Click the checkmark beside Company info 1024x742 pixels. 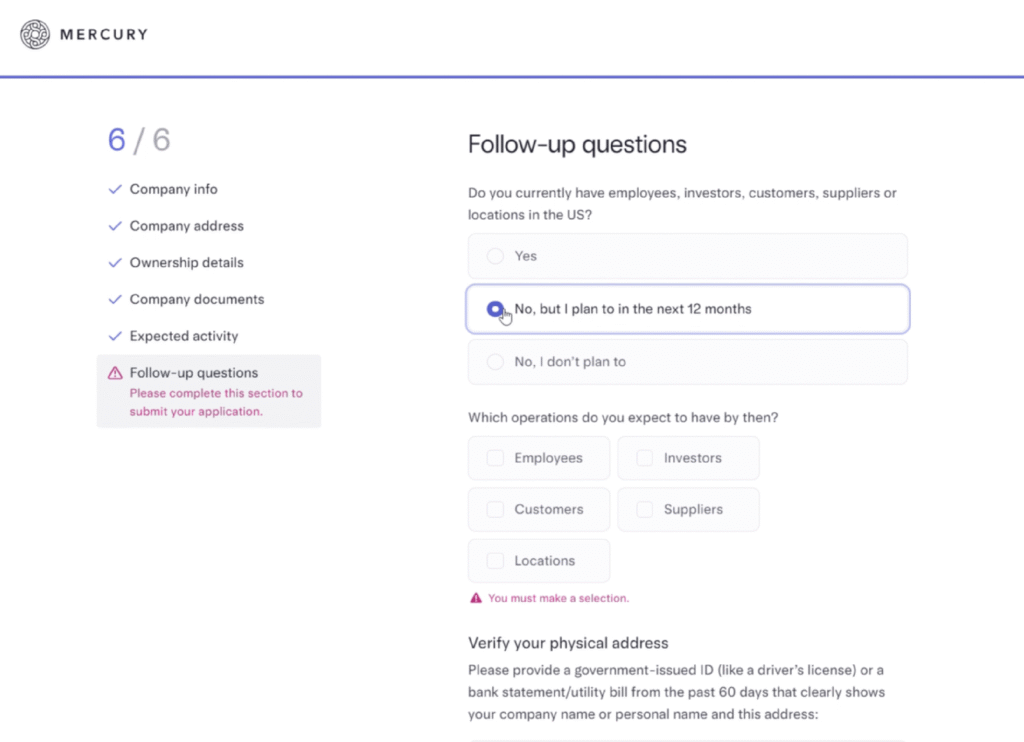tap(115, 189)
